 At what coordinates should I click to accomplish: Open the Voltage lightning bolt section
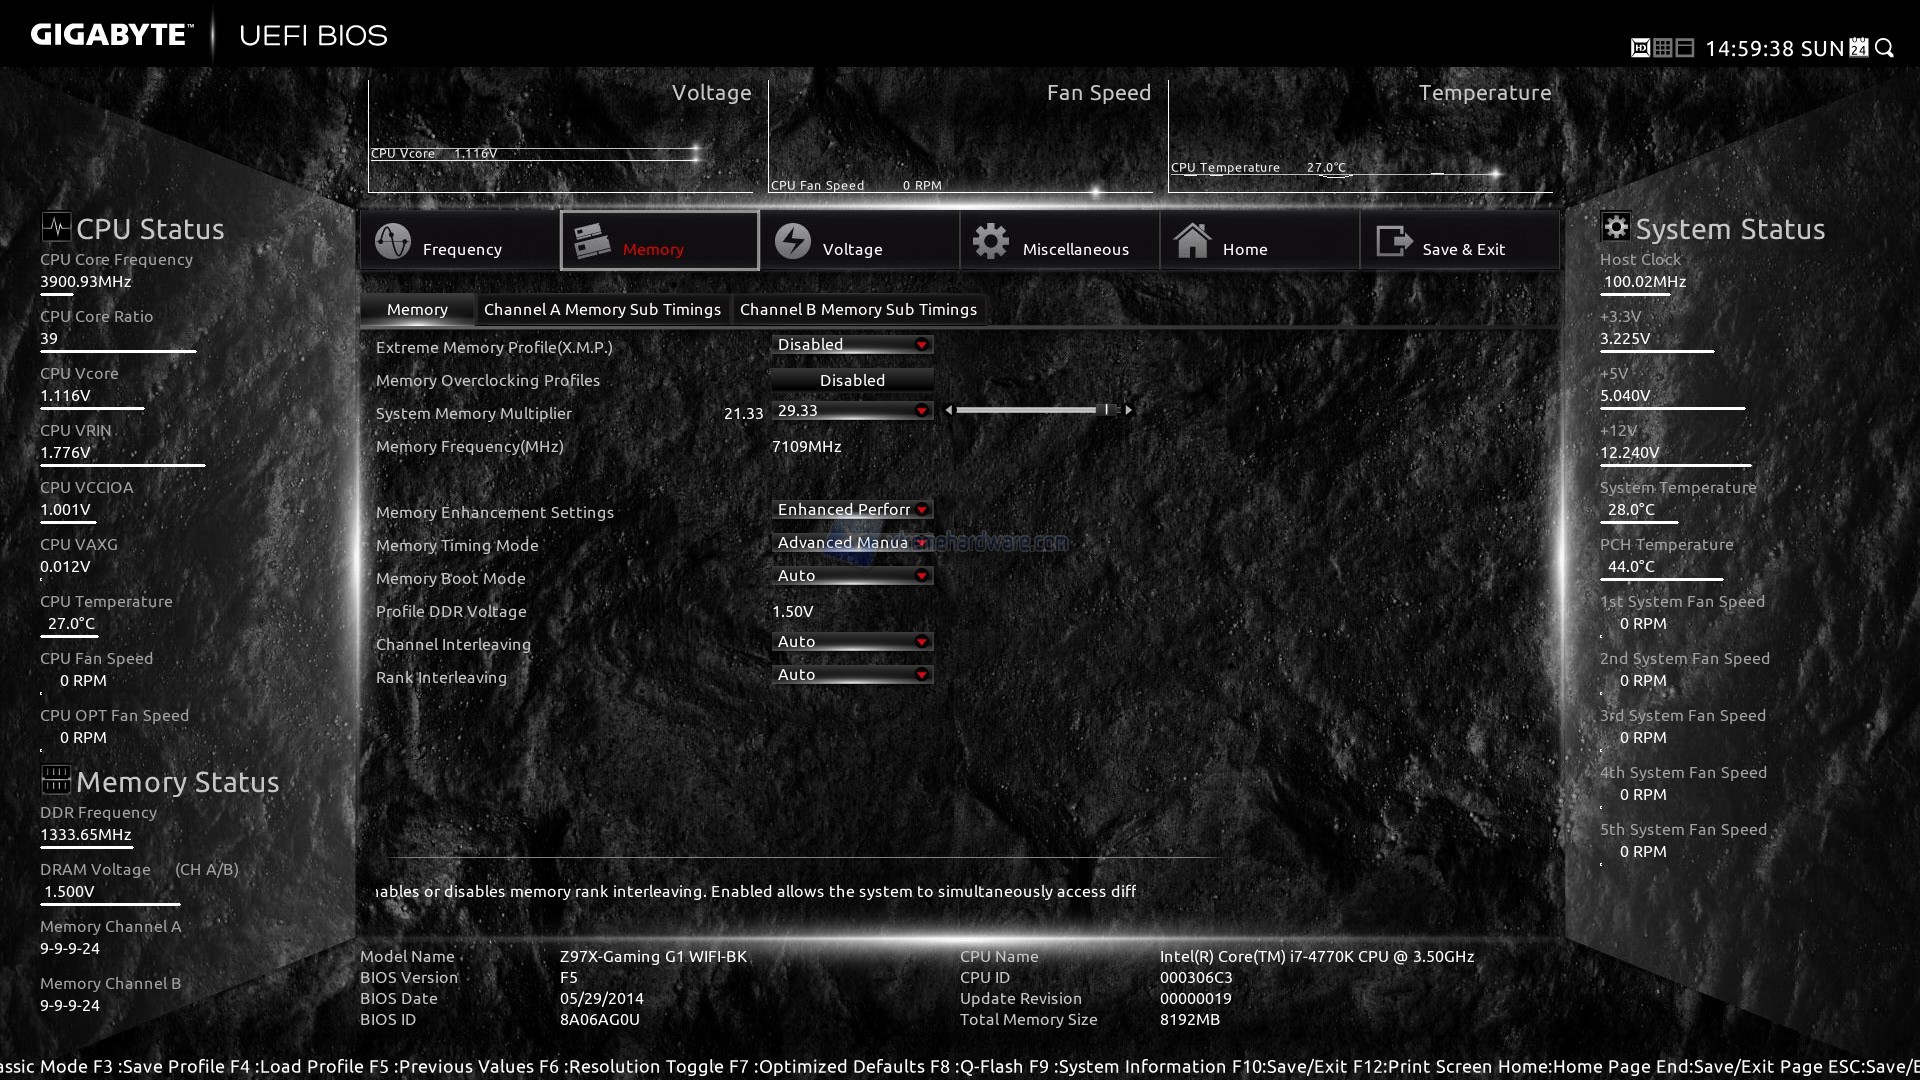793,241
